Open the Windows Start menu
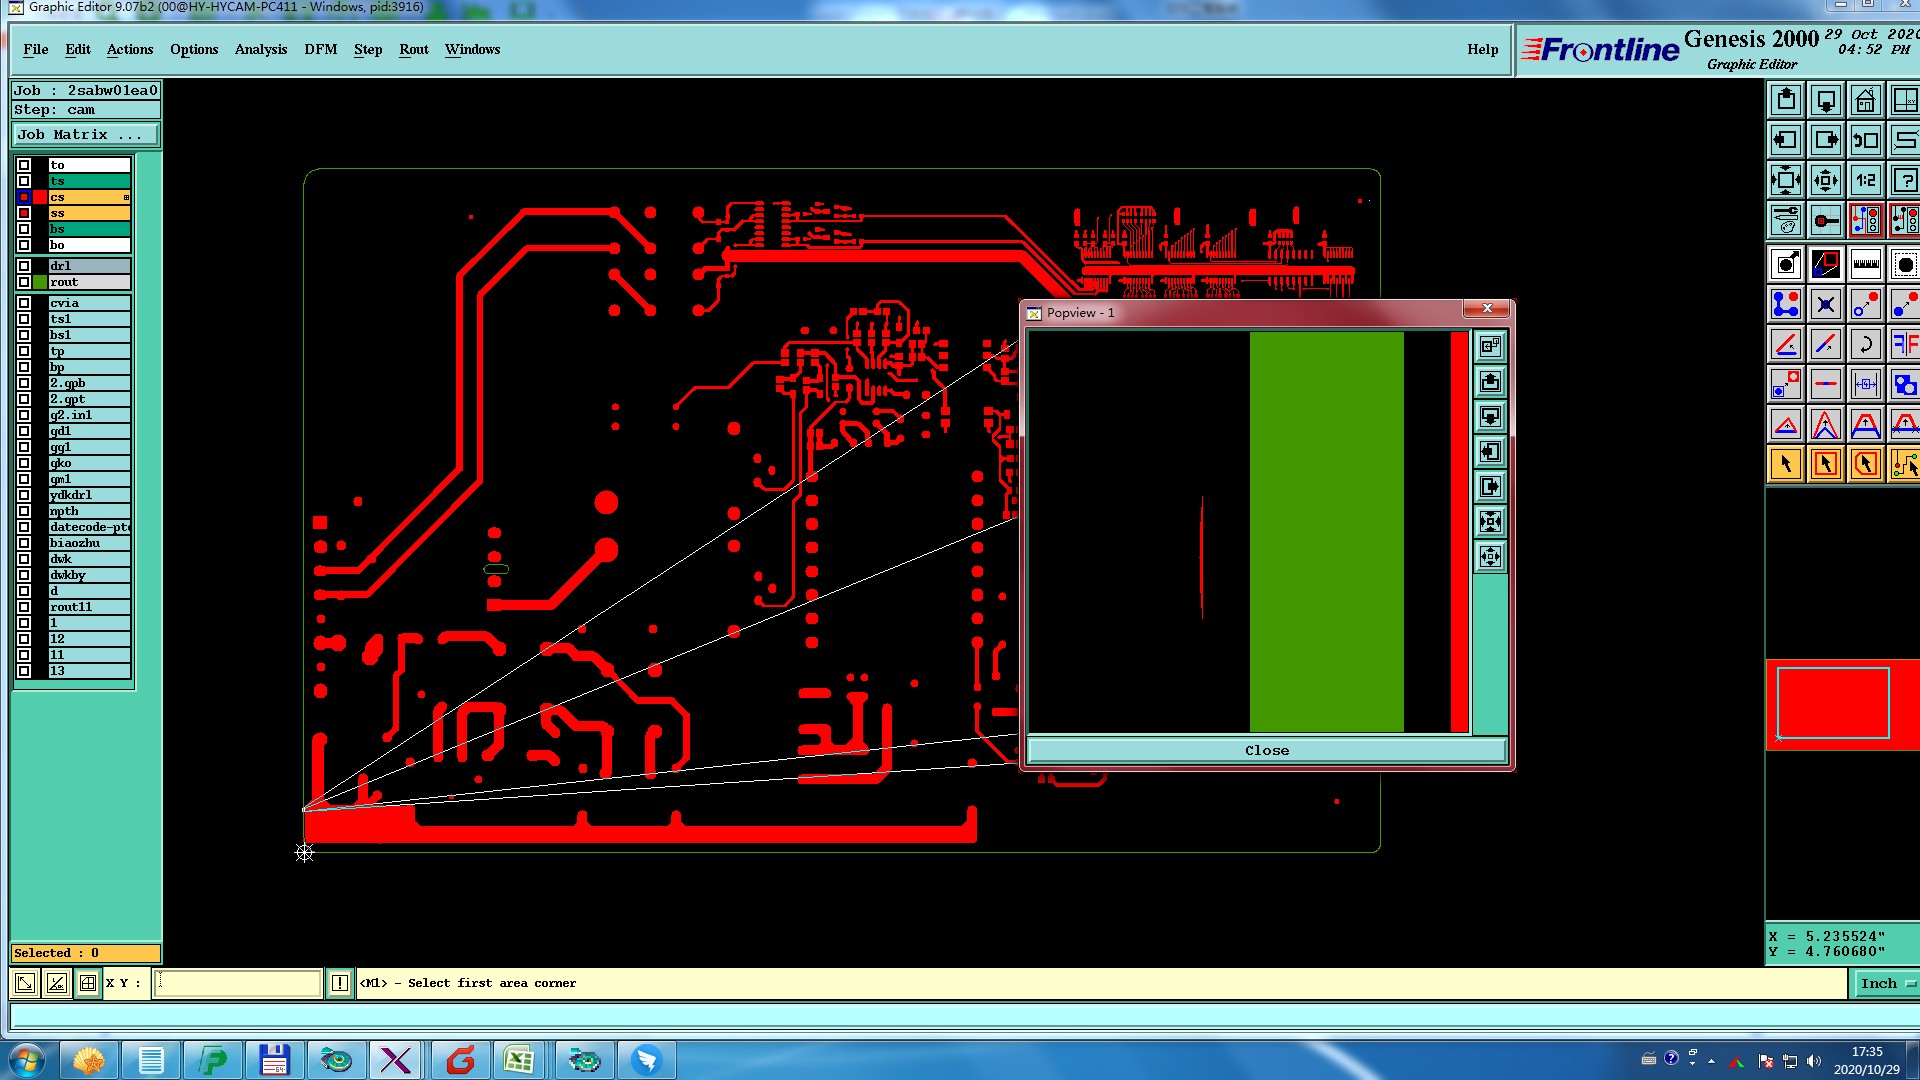This screenshot has height=1080, width=1920. pos(26,1060)
